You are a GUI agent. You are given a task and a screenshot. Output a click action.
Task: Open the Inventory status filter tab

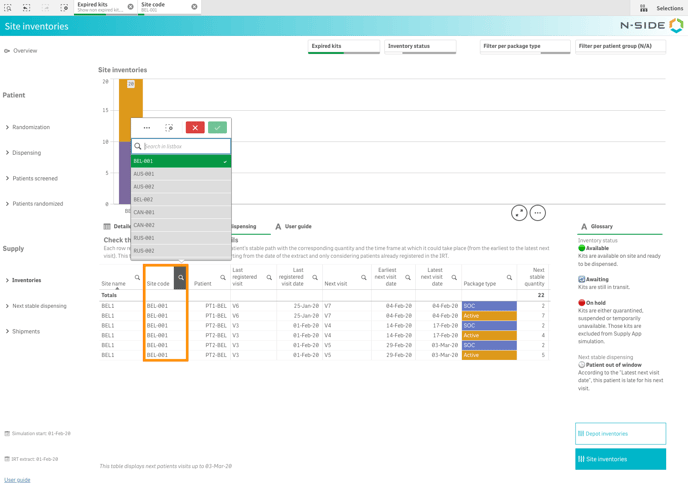420,46
